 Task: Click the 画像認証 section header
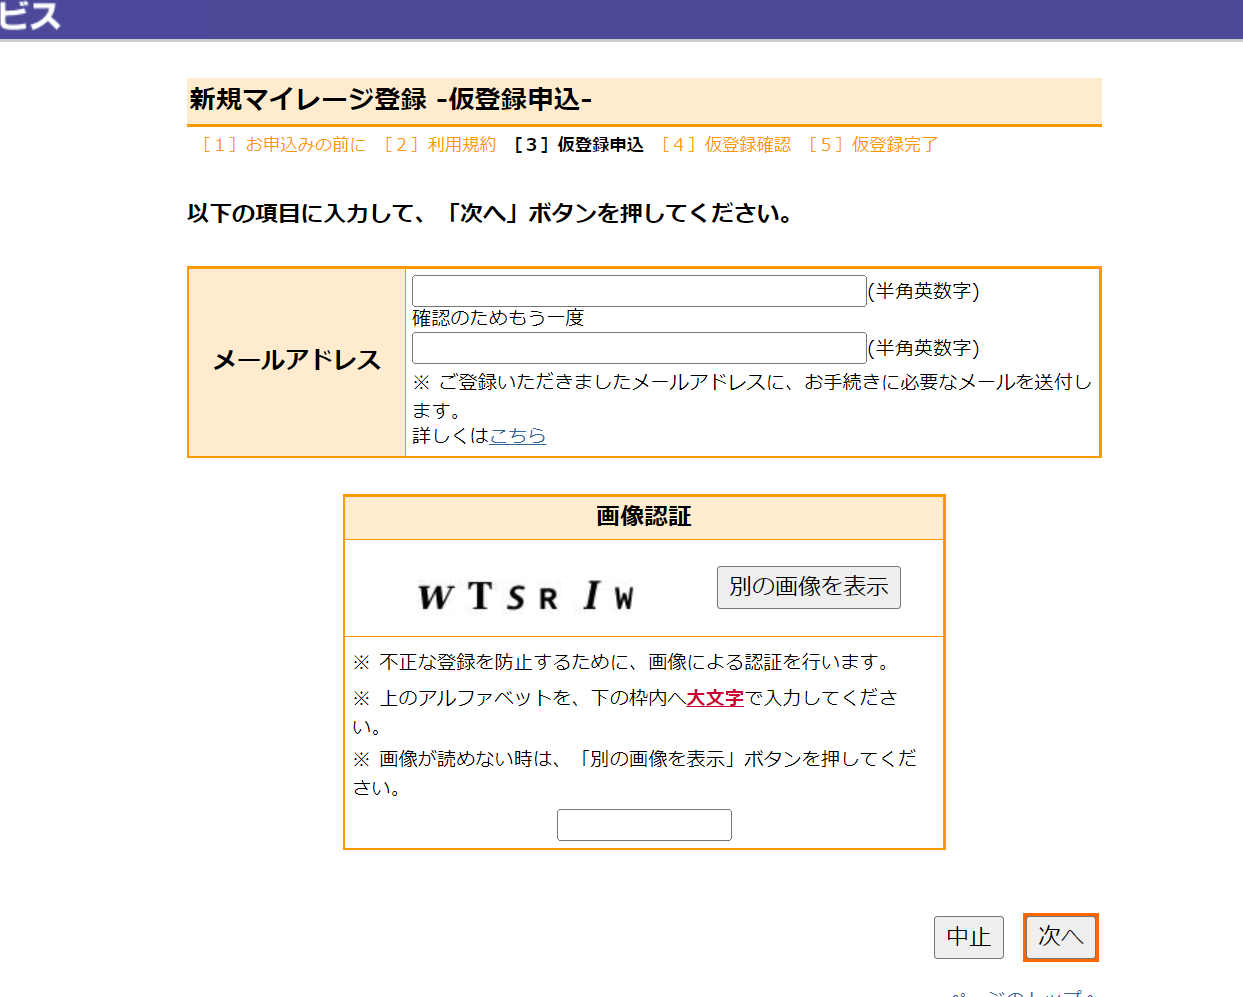coord(644,517)
